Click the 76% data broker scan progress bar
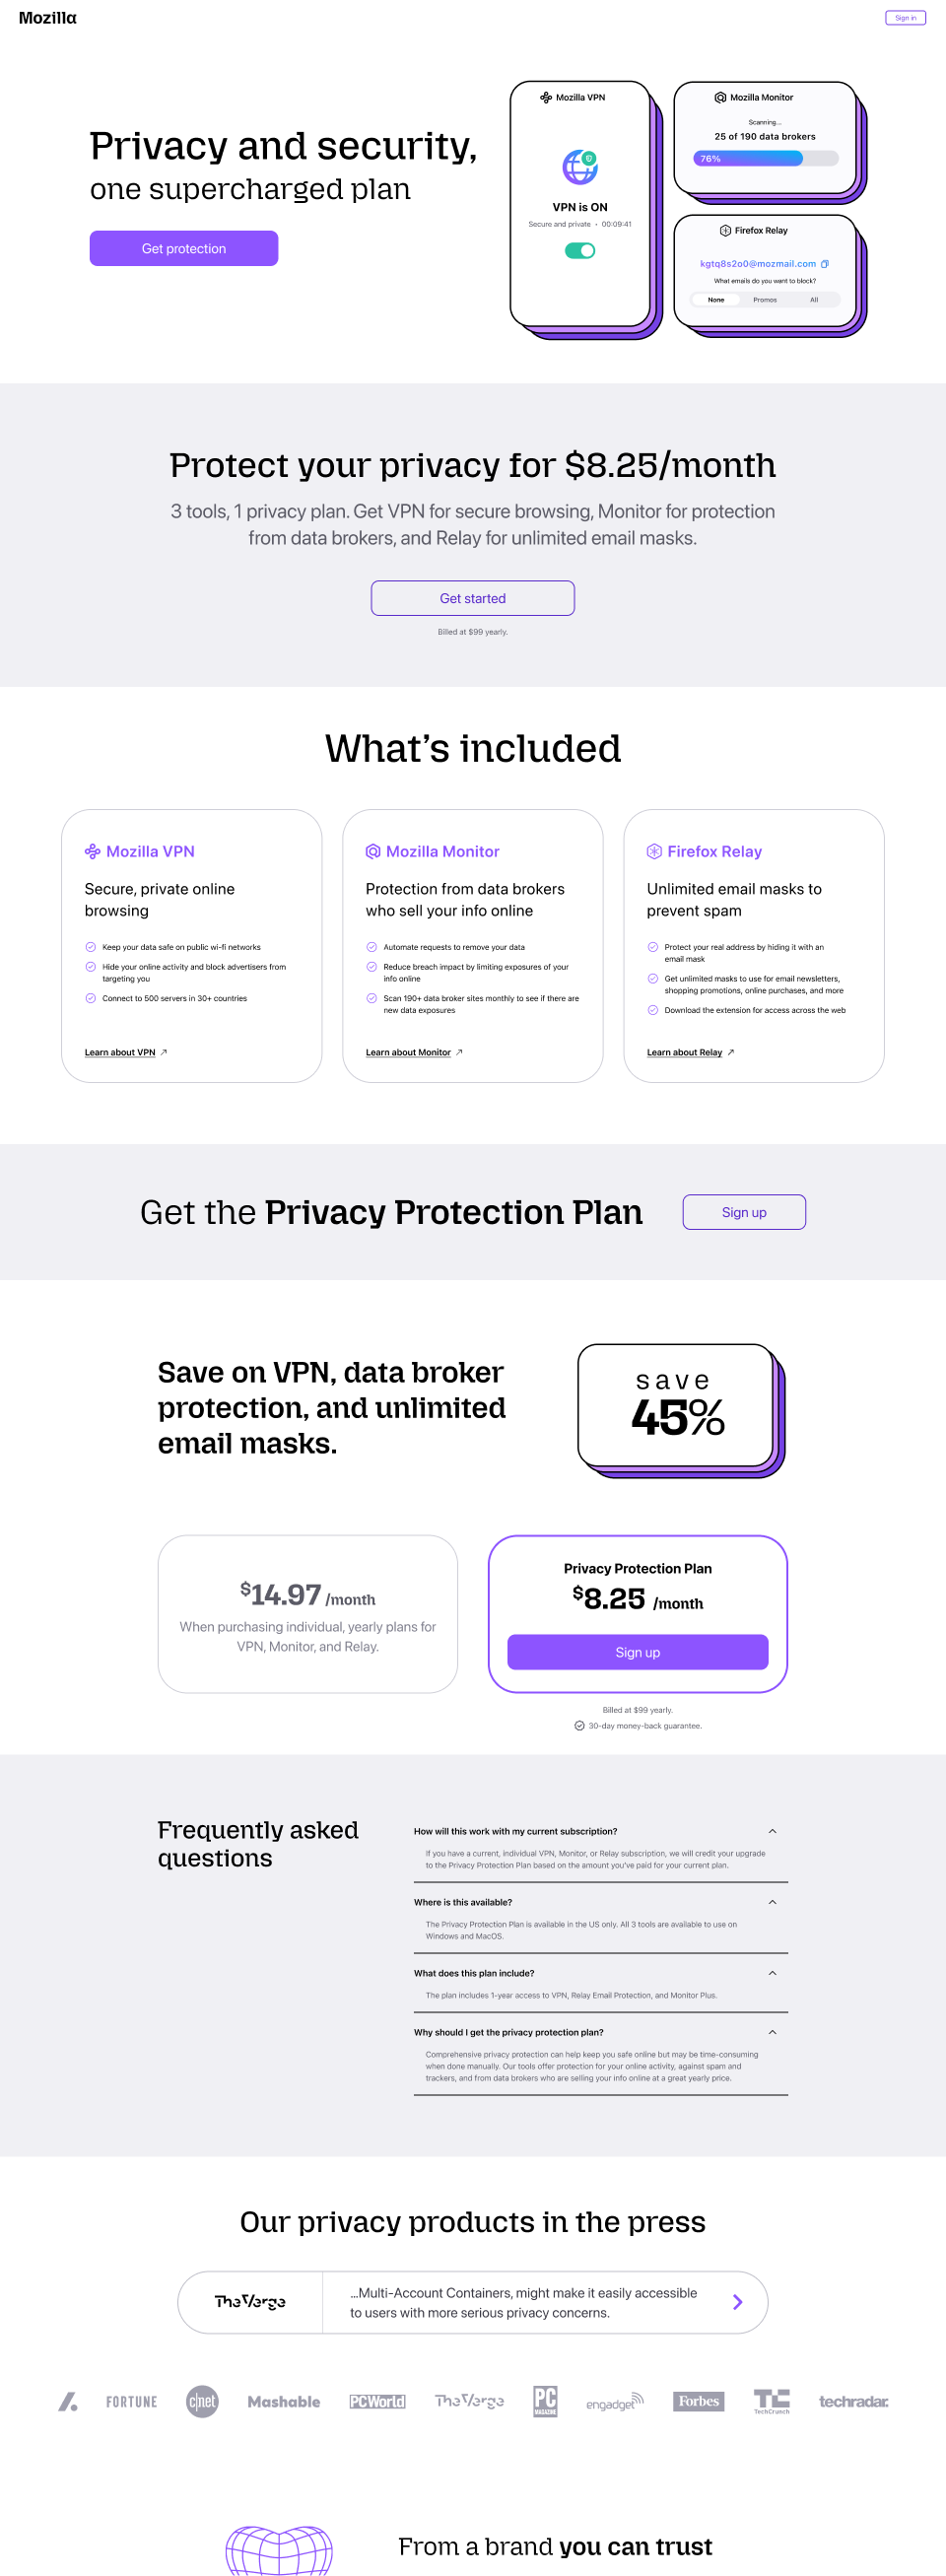Screen dimensions: 946x2576 [765, 159]
